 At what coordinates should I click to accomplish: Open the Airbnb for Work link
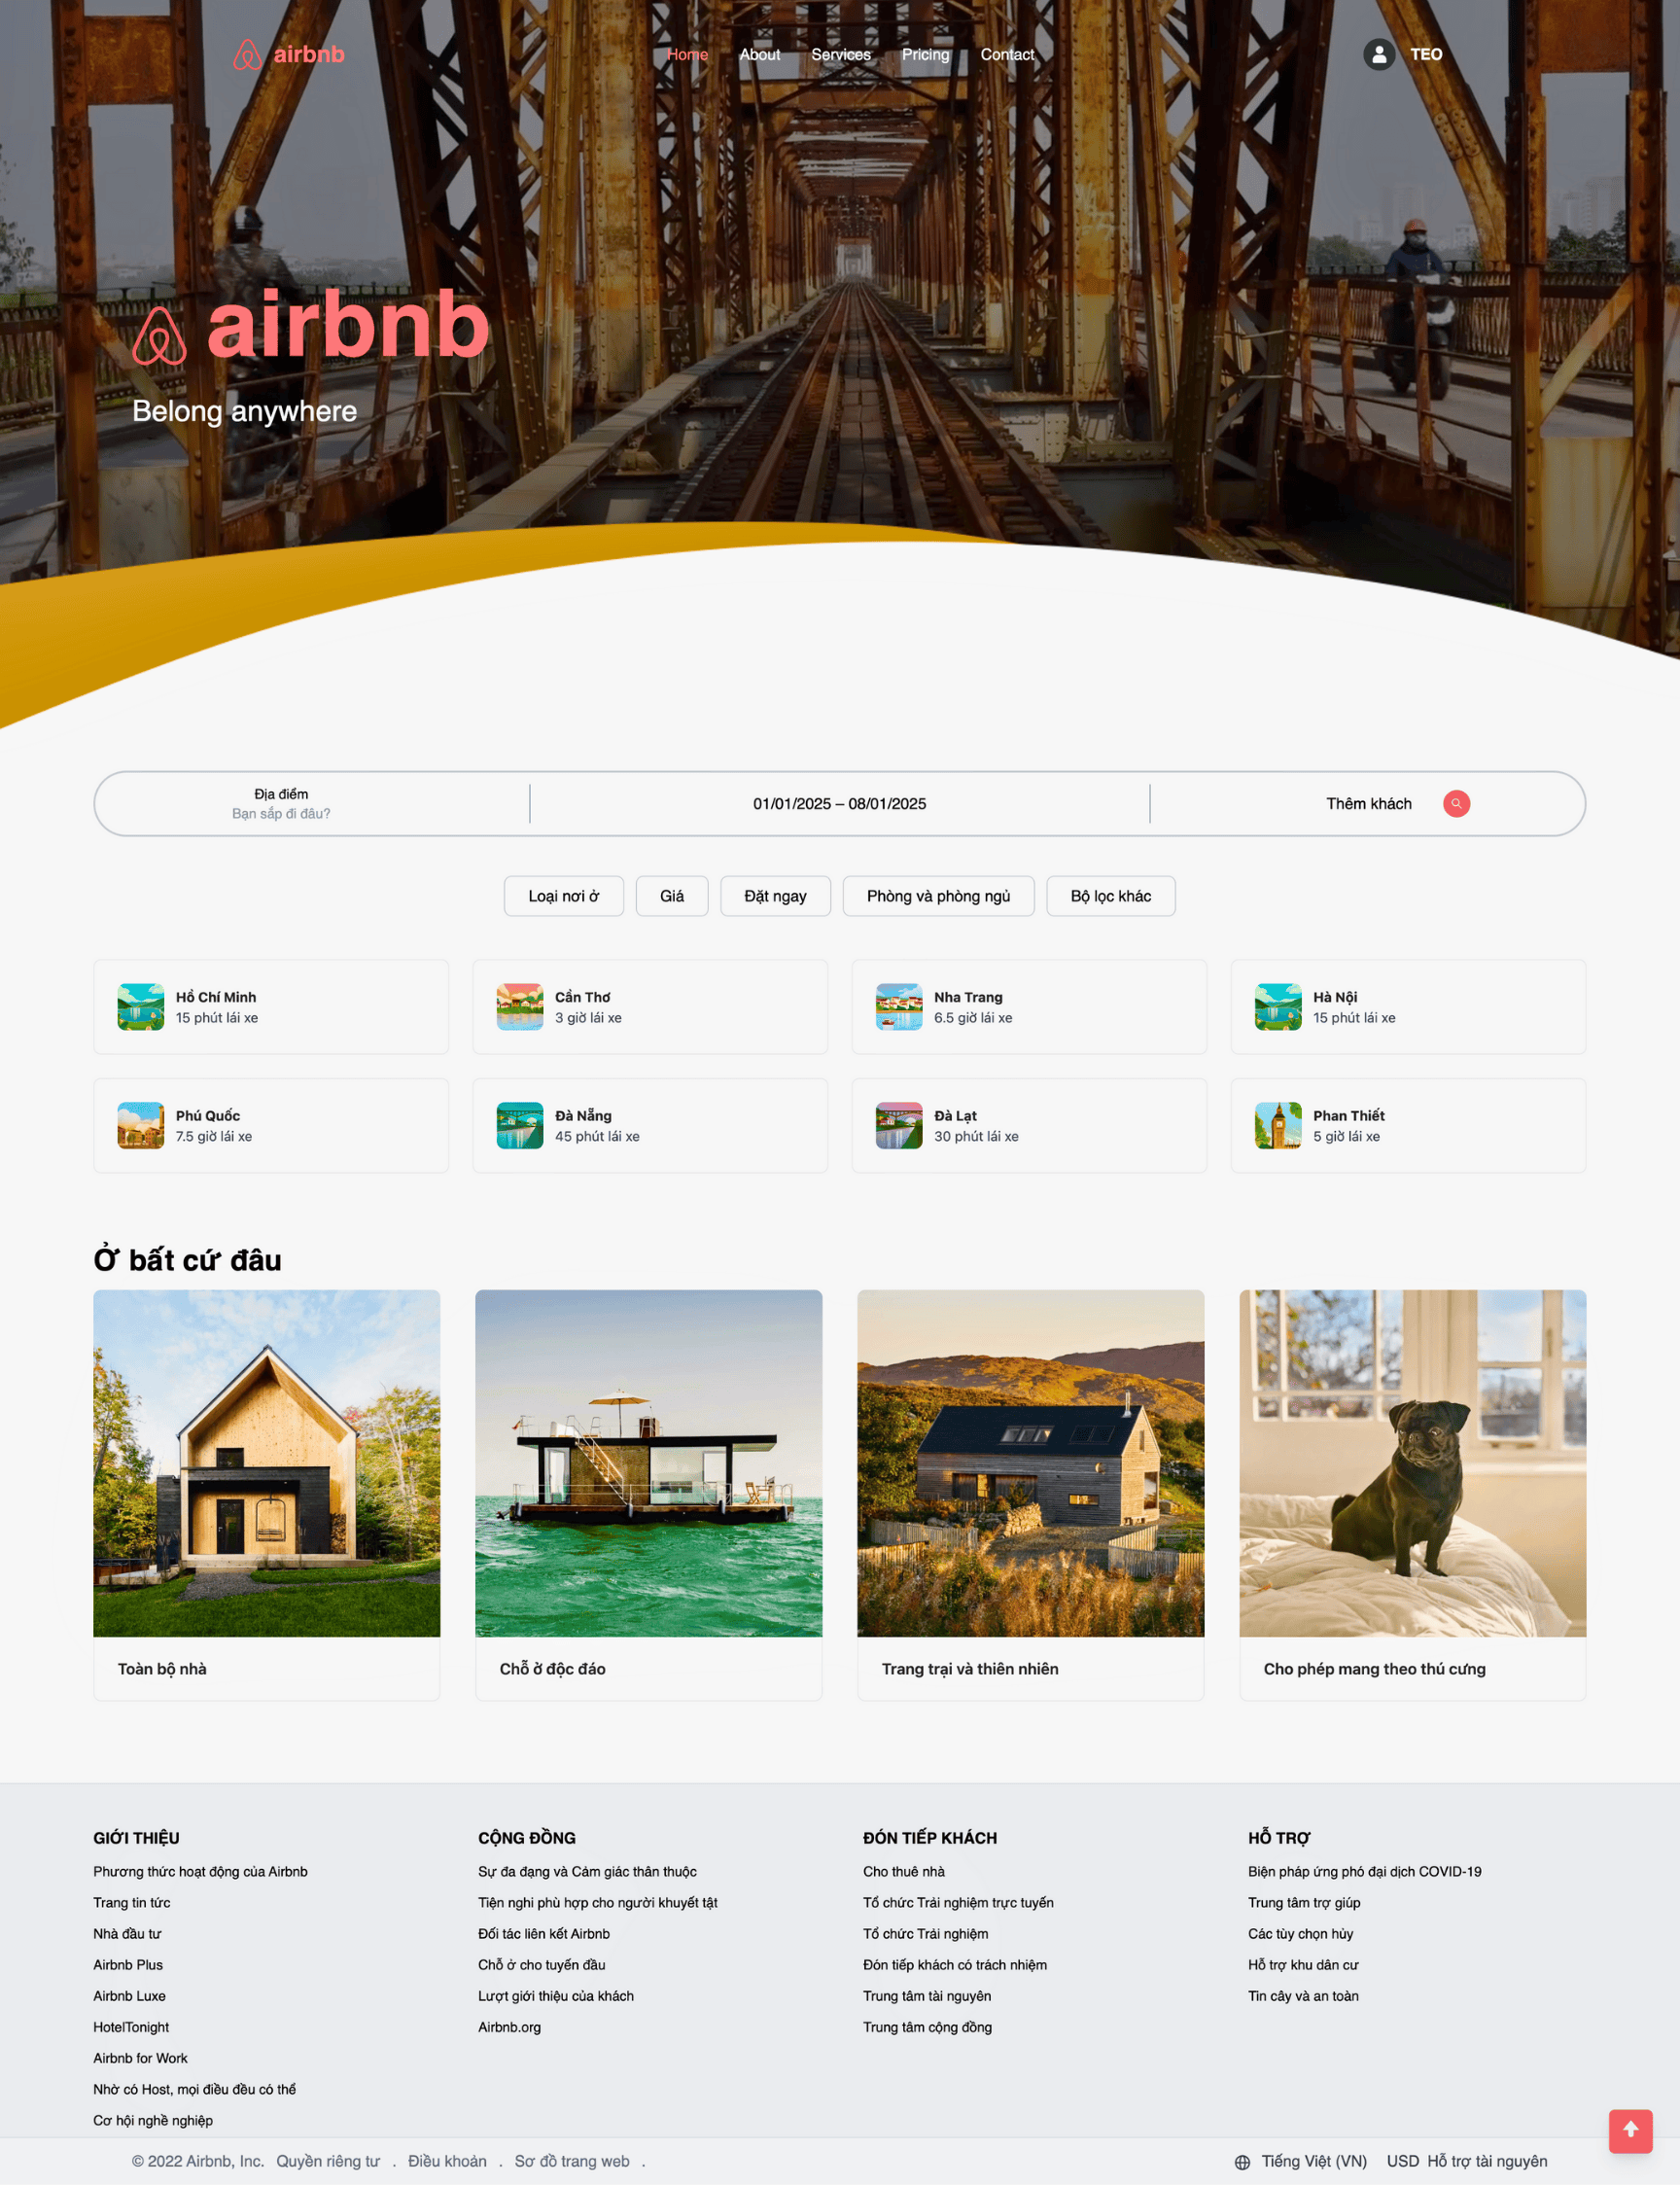[x=140, y=2057]
